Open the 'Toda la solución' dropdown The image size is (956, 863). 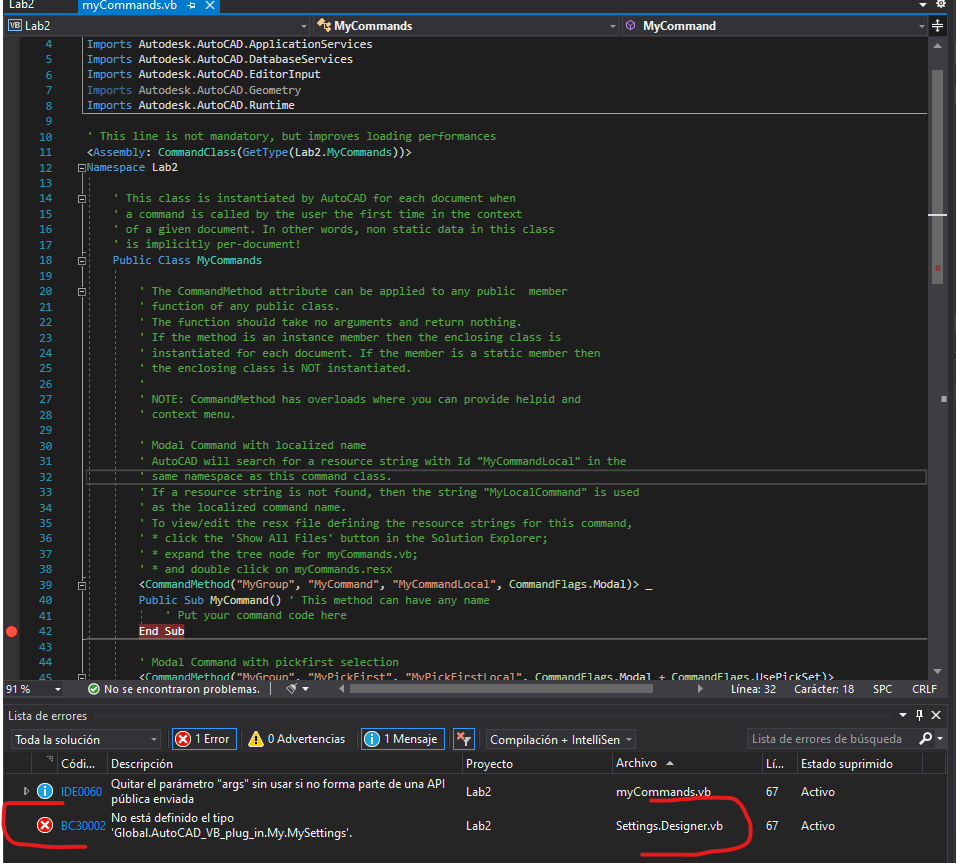coord(85,739)
